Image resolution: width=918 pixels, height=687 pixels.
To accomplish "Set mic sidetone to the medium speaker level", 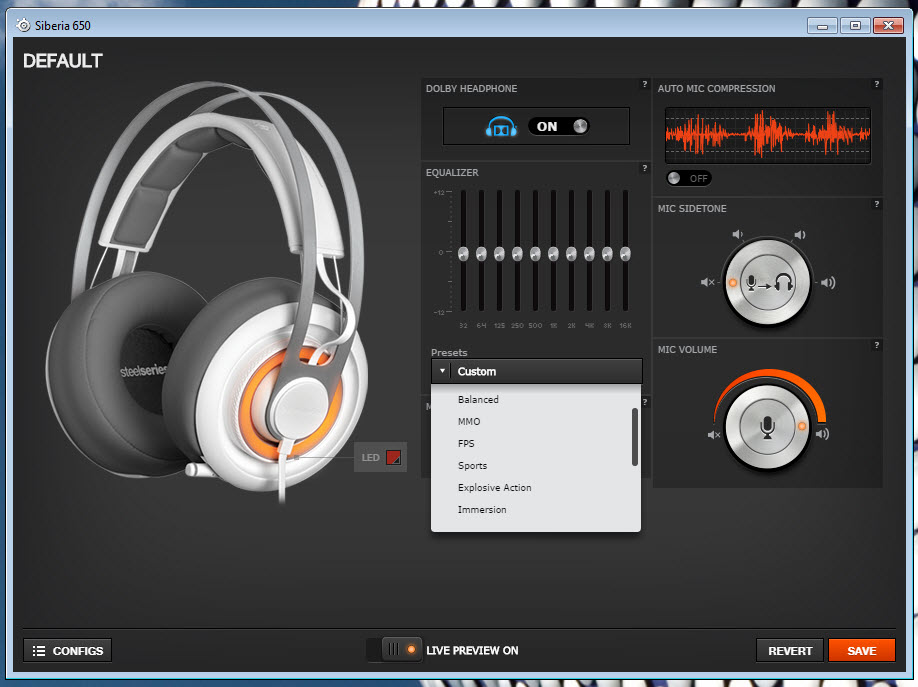I will [799, 234].
